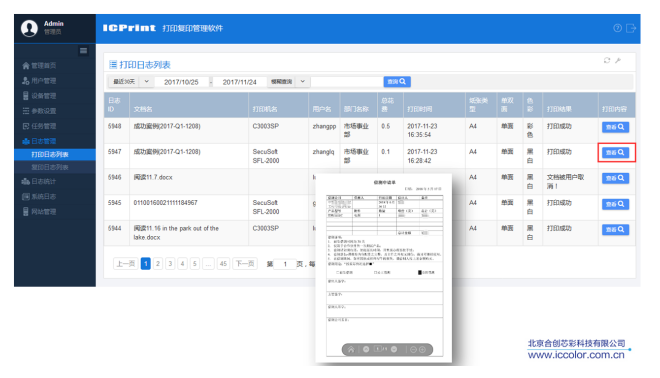Go to page 3 in pagination

(170, 264)
